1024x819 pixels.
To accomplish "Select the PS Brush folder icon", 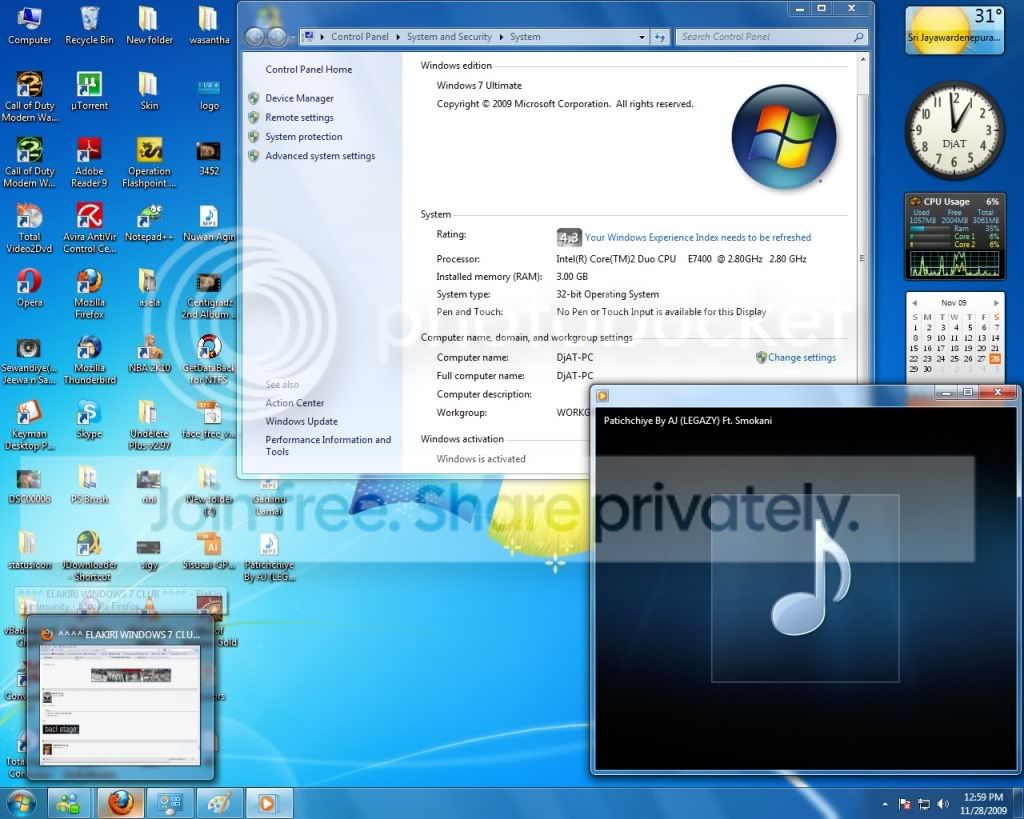I will (89, 485).
